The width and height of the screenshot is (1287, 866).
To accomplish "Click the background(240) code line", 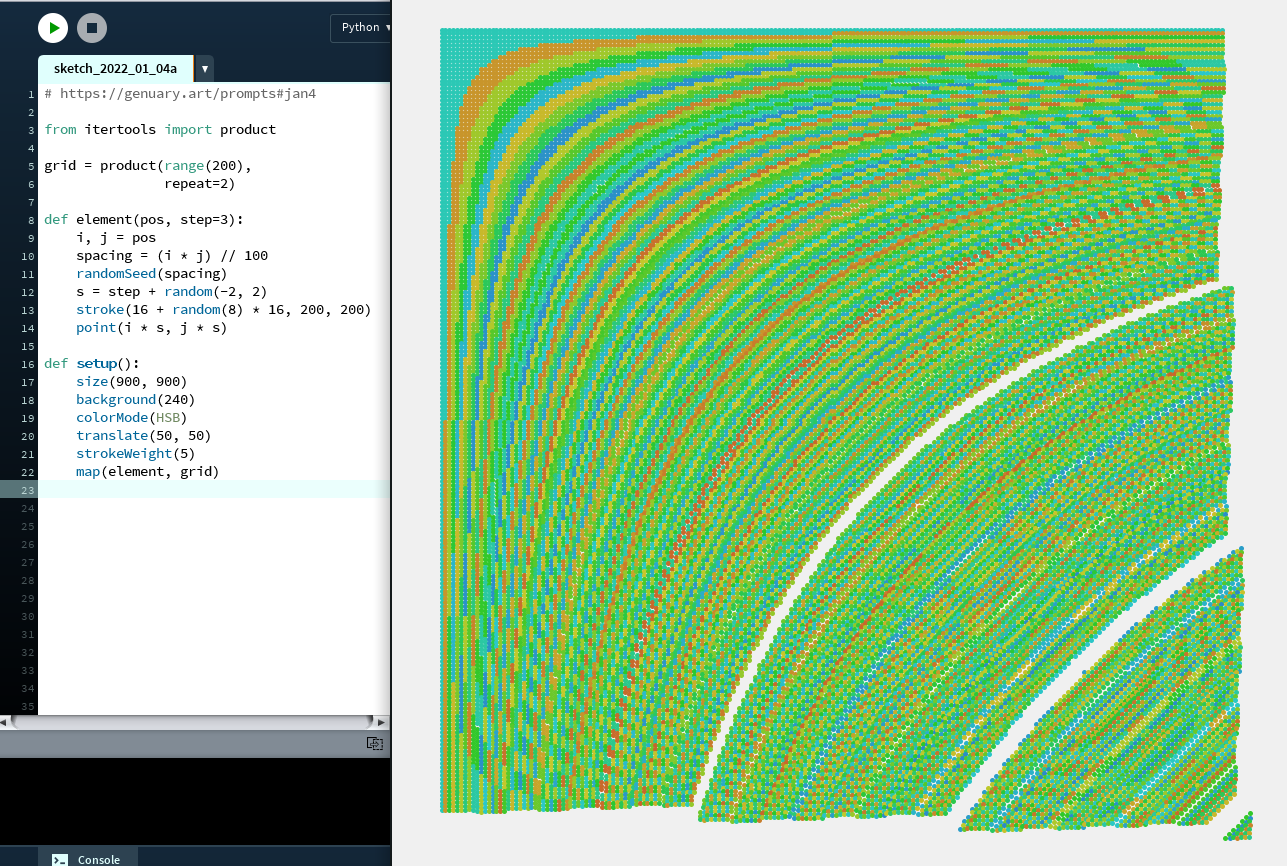I will (x=136, y=399).
